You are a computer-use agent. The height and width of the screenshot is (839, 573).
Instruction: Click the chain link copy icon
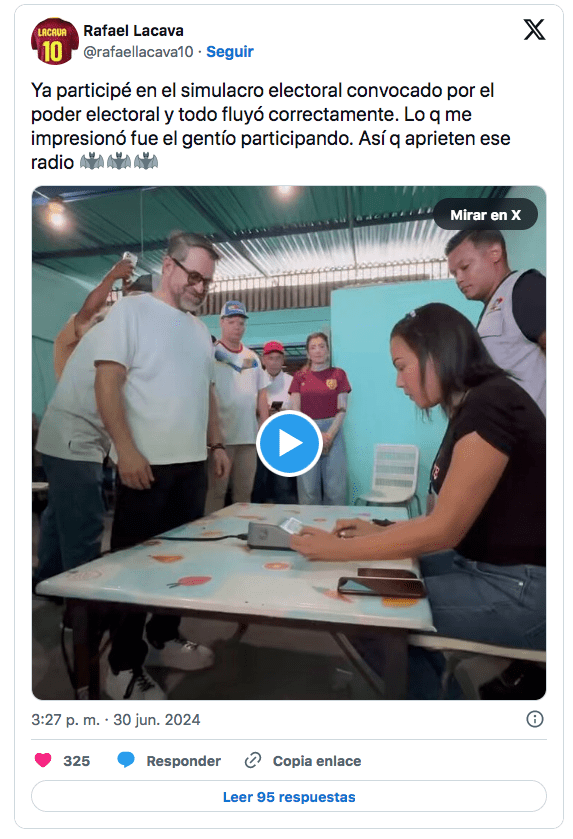coord(253,760)
